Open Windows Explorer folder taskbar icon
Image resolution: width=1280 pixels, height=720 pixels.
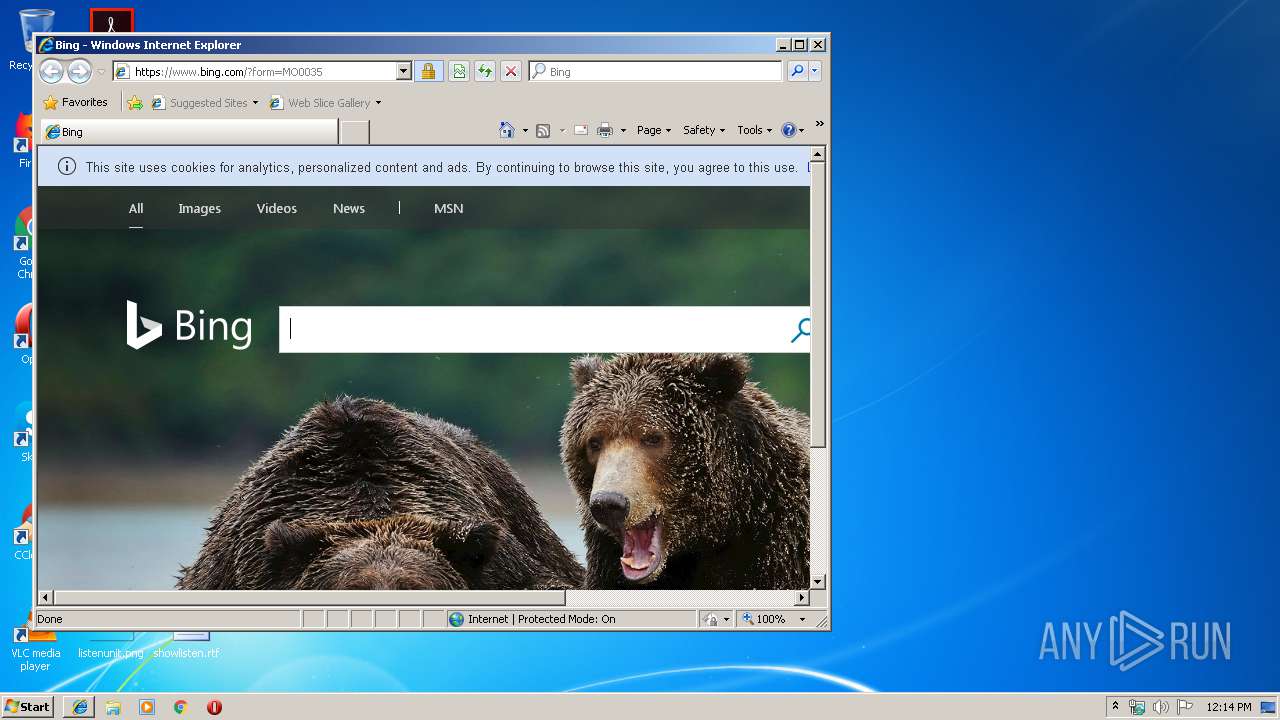pos(113,707)
